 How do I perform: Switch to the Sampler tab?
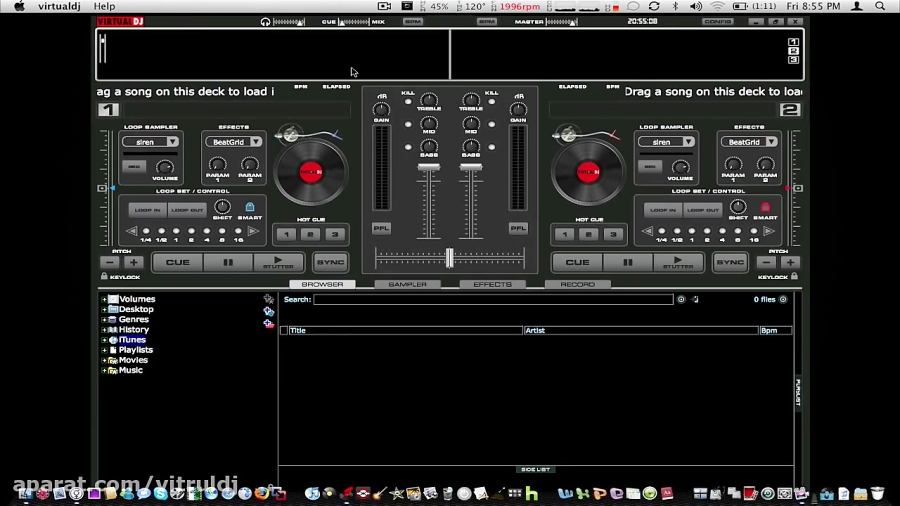coord(408,285)
